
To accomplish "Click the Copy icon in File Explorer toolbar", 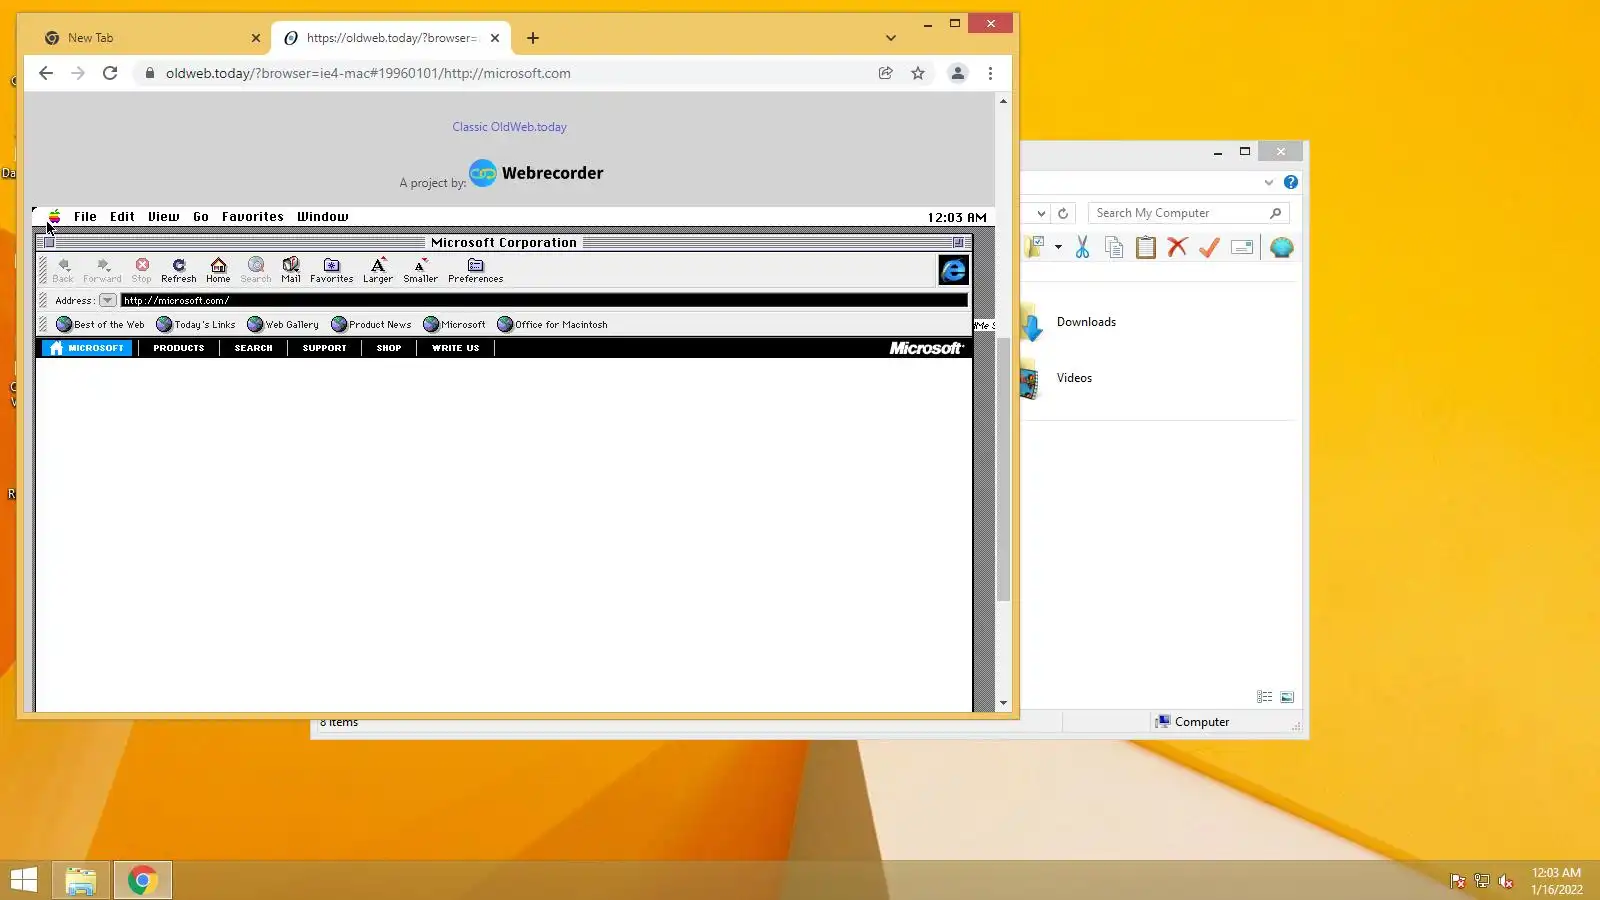I will click(1114, 247).
